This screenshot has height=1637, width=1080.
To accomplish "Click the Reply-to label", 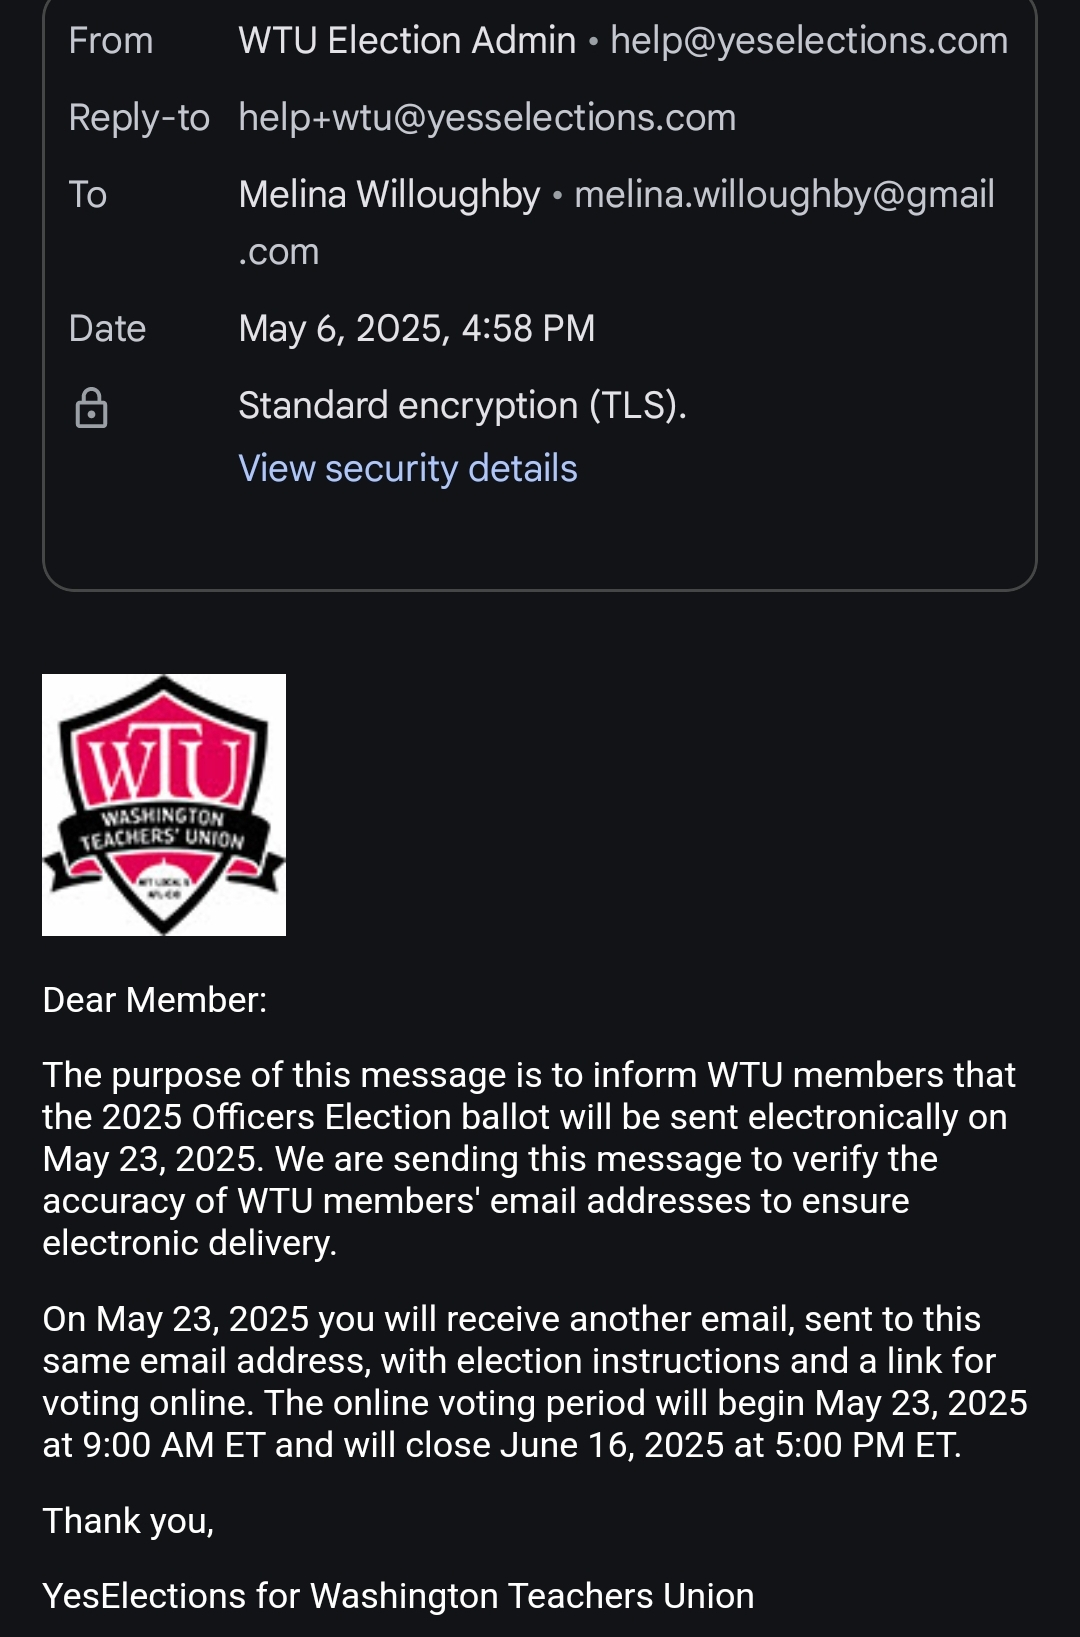I will point(139,118).
